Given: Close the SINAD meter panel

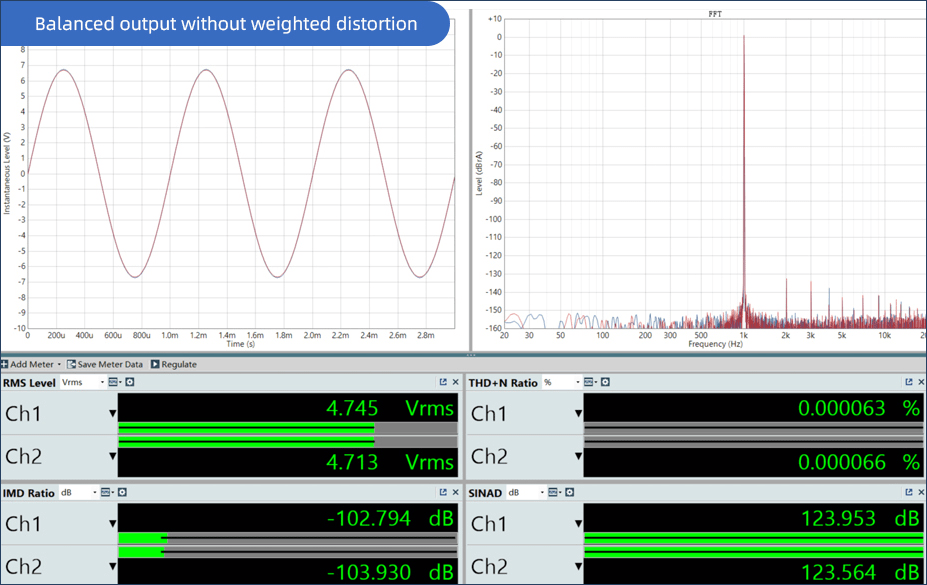Looking at the screenshot, I should 920,492.
